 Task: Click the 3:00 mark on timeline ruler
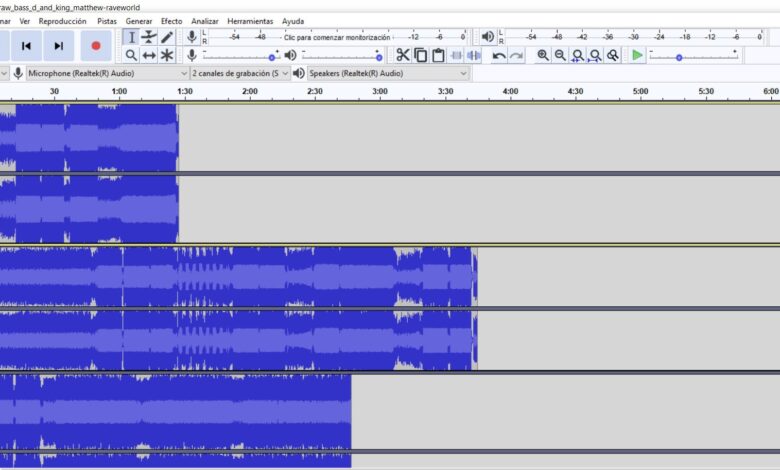[x=380, y=92]
